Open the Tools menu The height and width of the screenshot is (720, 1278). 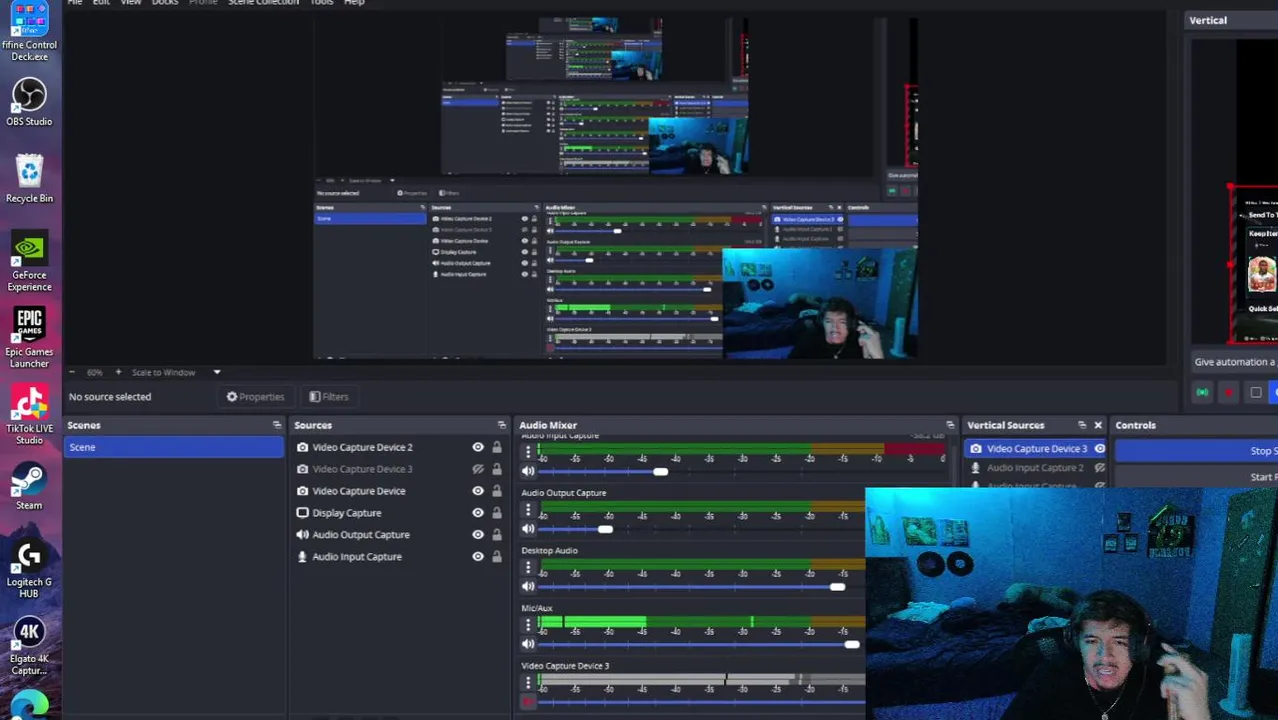(x=321, y=2)
